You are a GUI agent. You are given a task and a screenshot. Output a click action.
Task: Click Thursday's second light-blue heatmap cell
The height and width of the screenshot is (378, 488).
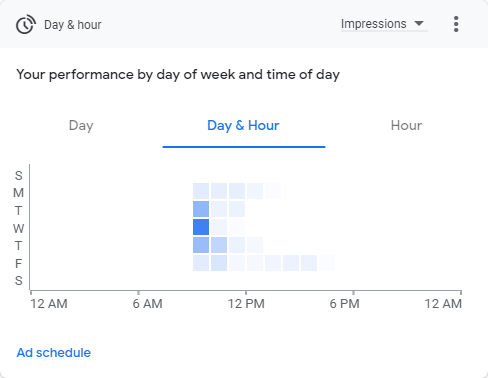click(219, 245)
